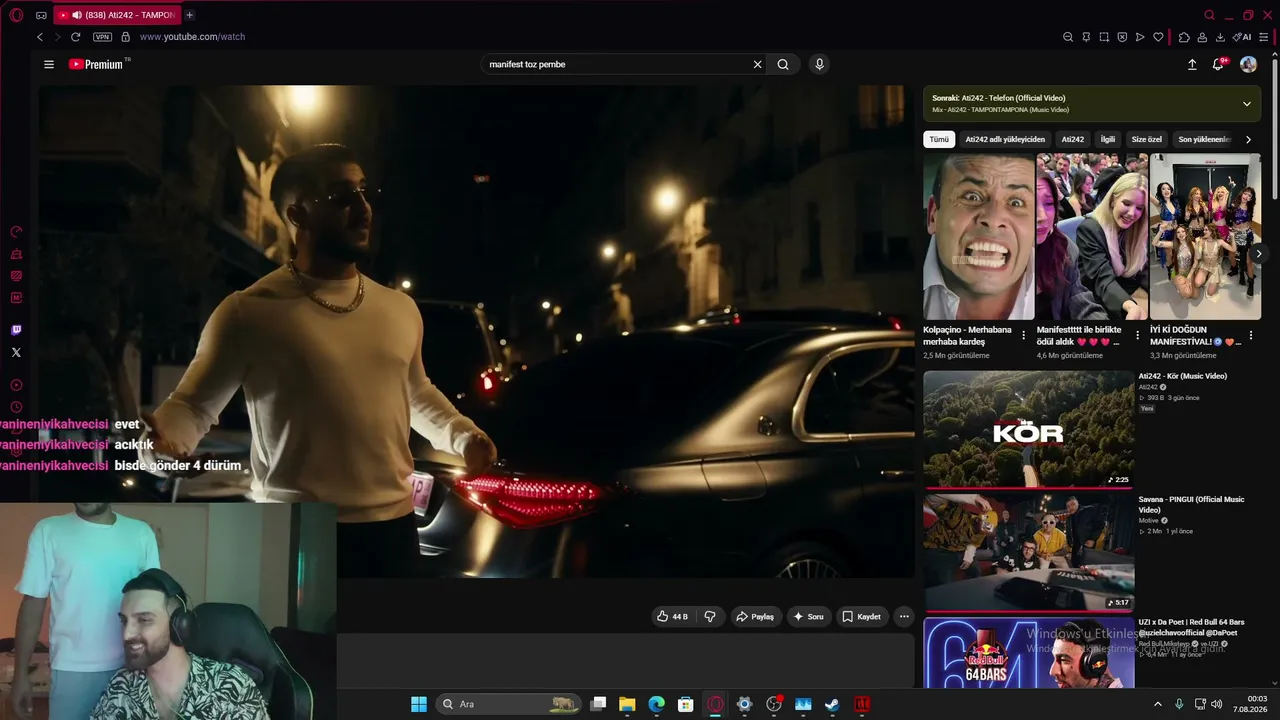Reload the current page
Viewport: 1280px width, 720px height.
point(75,37)
